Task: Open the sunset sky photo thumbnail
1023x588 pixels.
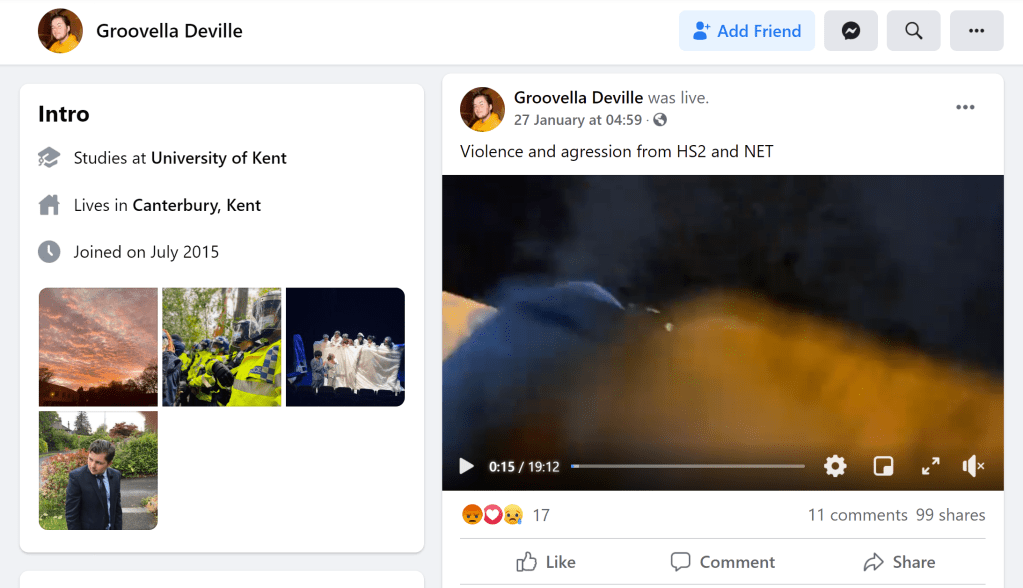Action: 98,347
